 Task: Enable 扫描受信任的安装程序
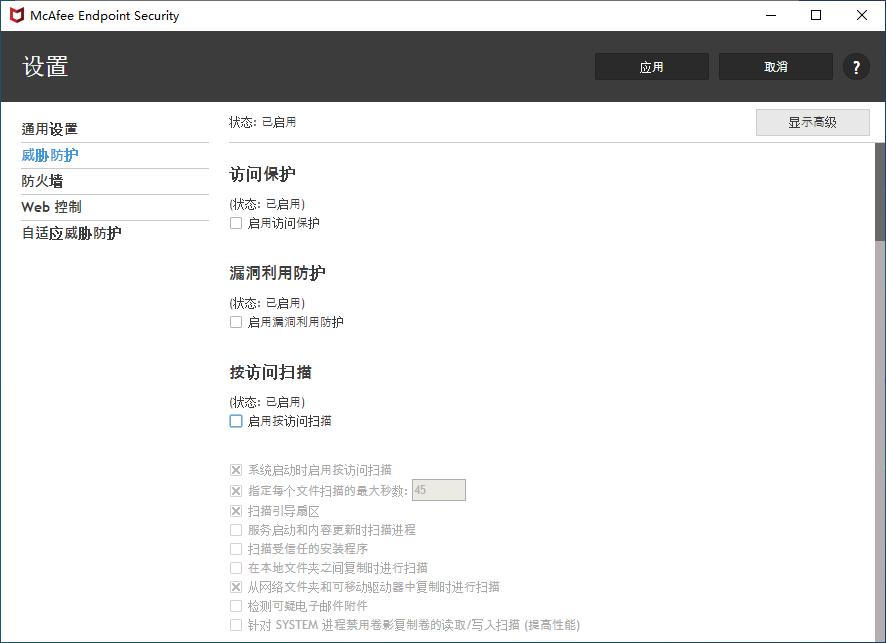click(235, 548)
